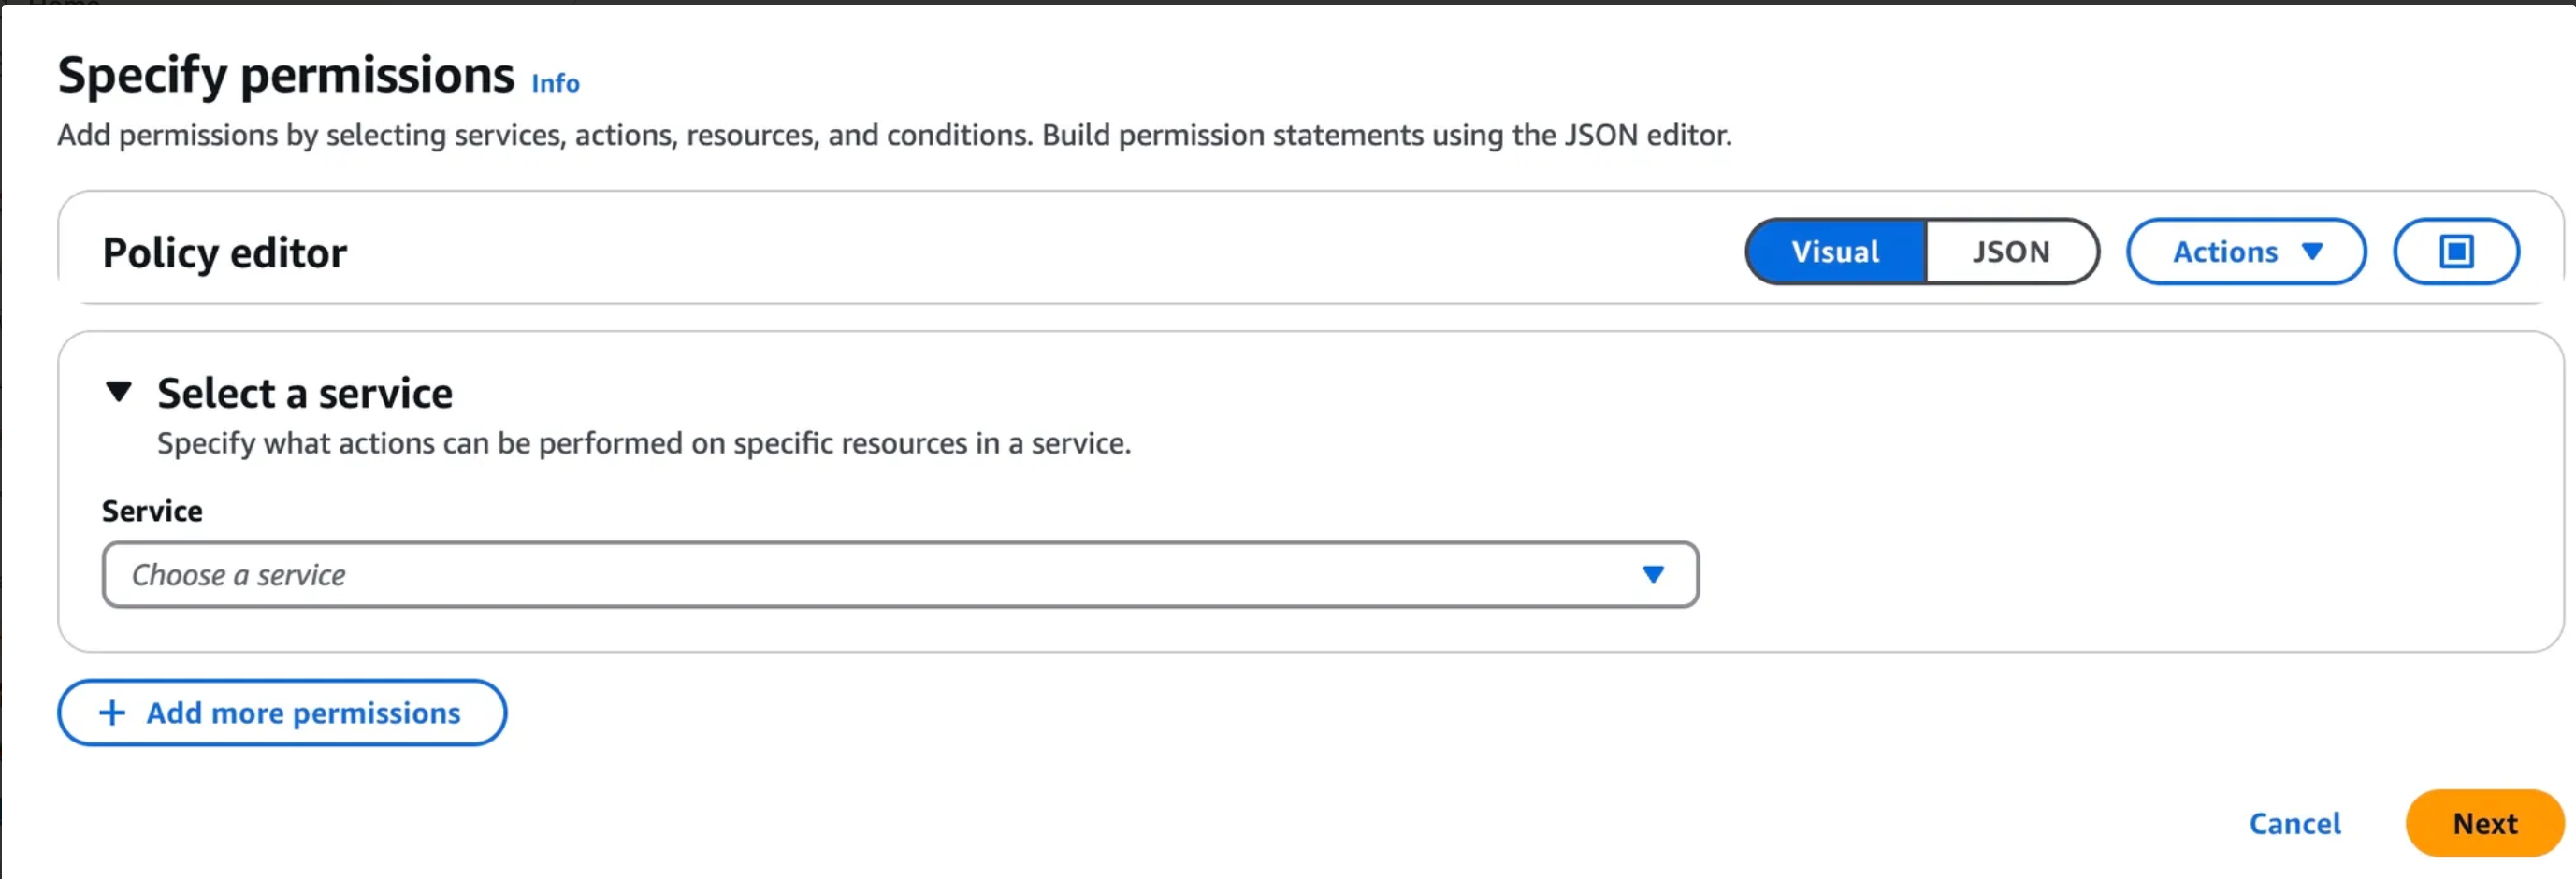Switch policy editor to Visual mode
Screen dimensions: 2576x879
pyautogui.click(x=1834, y=251)
